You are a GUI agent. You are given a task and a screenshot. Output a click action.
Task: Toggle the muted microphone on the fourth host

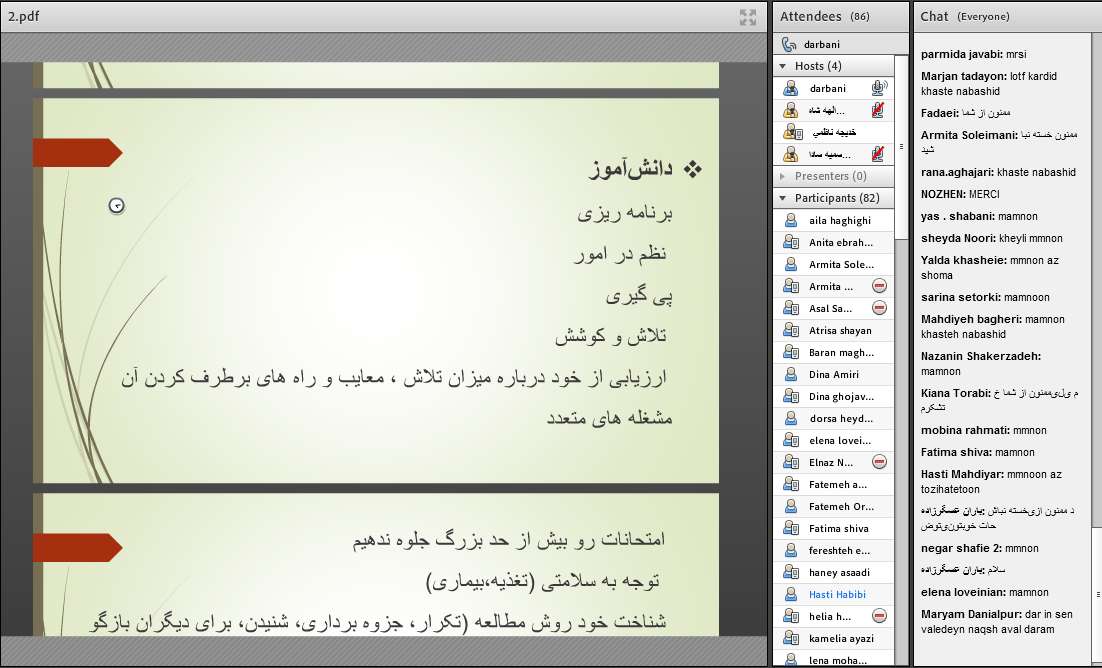878,154
